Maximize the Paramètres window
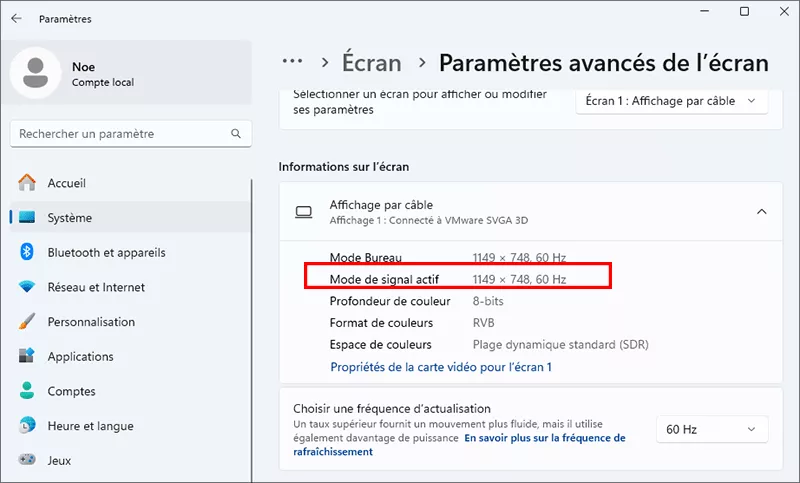 (x=744, y=11)
